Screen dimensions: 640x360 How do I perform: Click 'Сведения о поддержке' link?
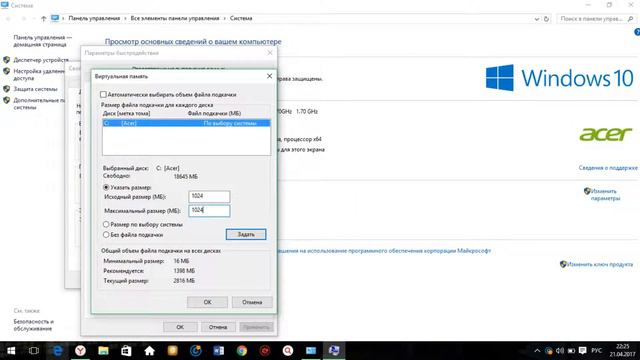tap(608, 168)
